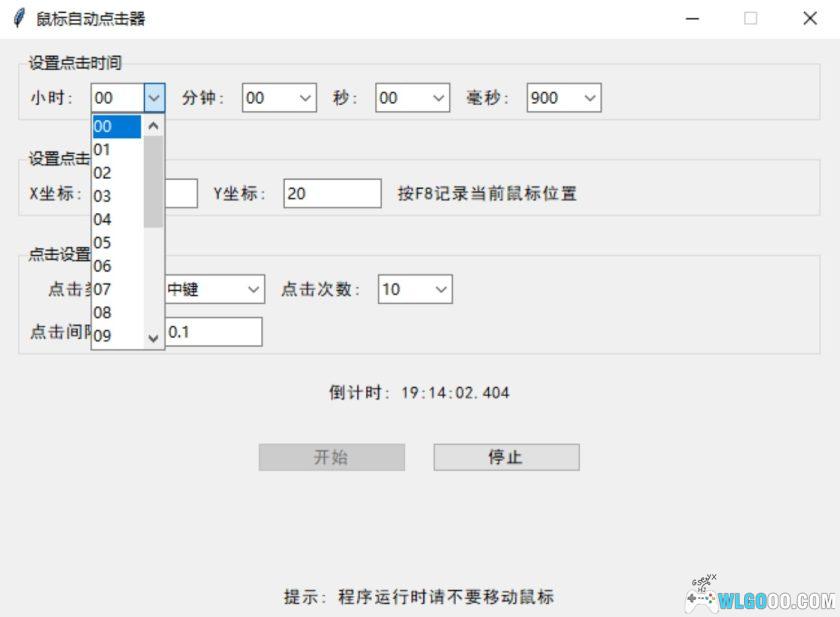Viewport: 840px width, 617px height.
Task: Click the Python icon in the title bar
Action: coord(17,17)
